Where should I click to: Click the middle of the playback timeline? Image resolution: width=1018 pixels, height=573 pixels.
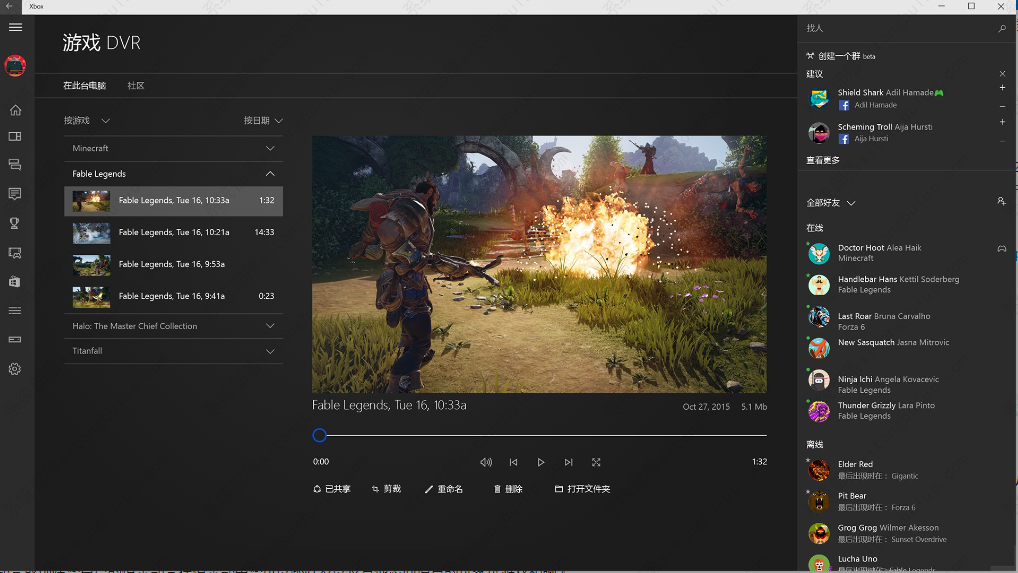tap(540, 435)
